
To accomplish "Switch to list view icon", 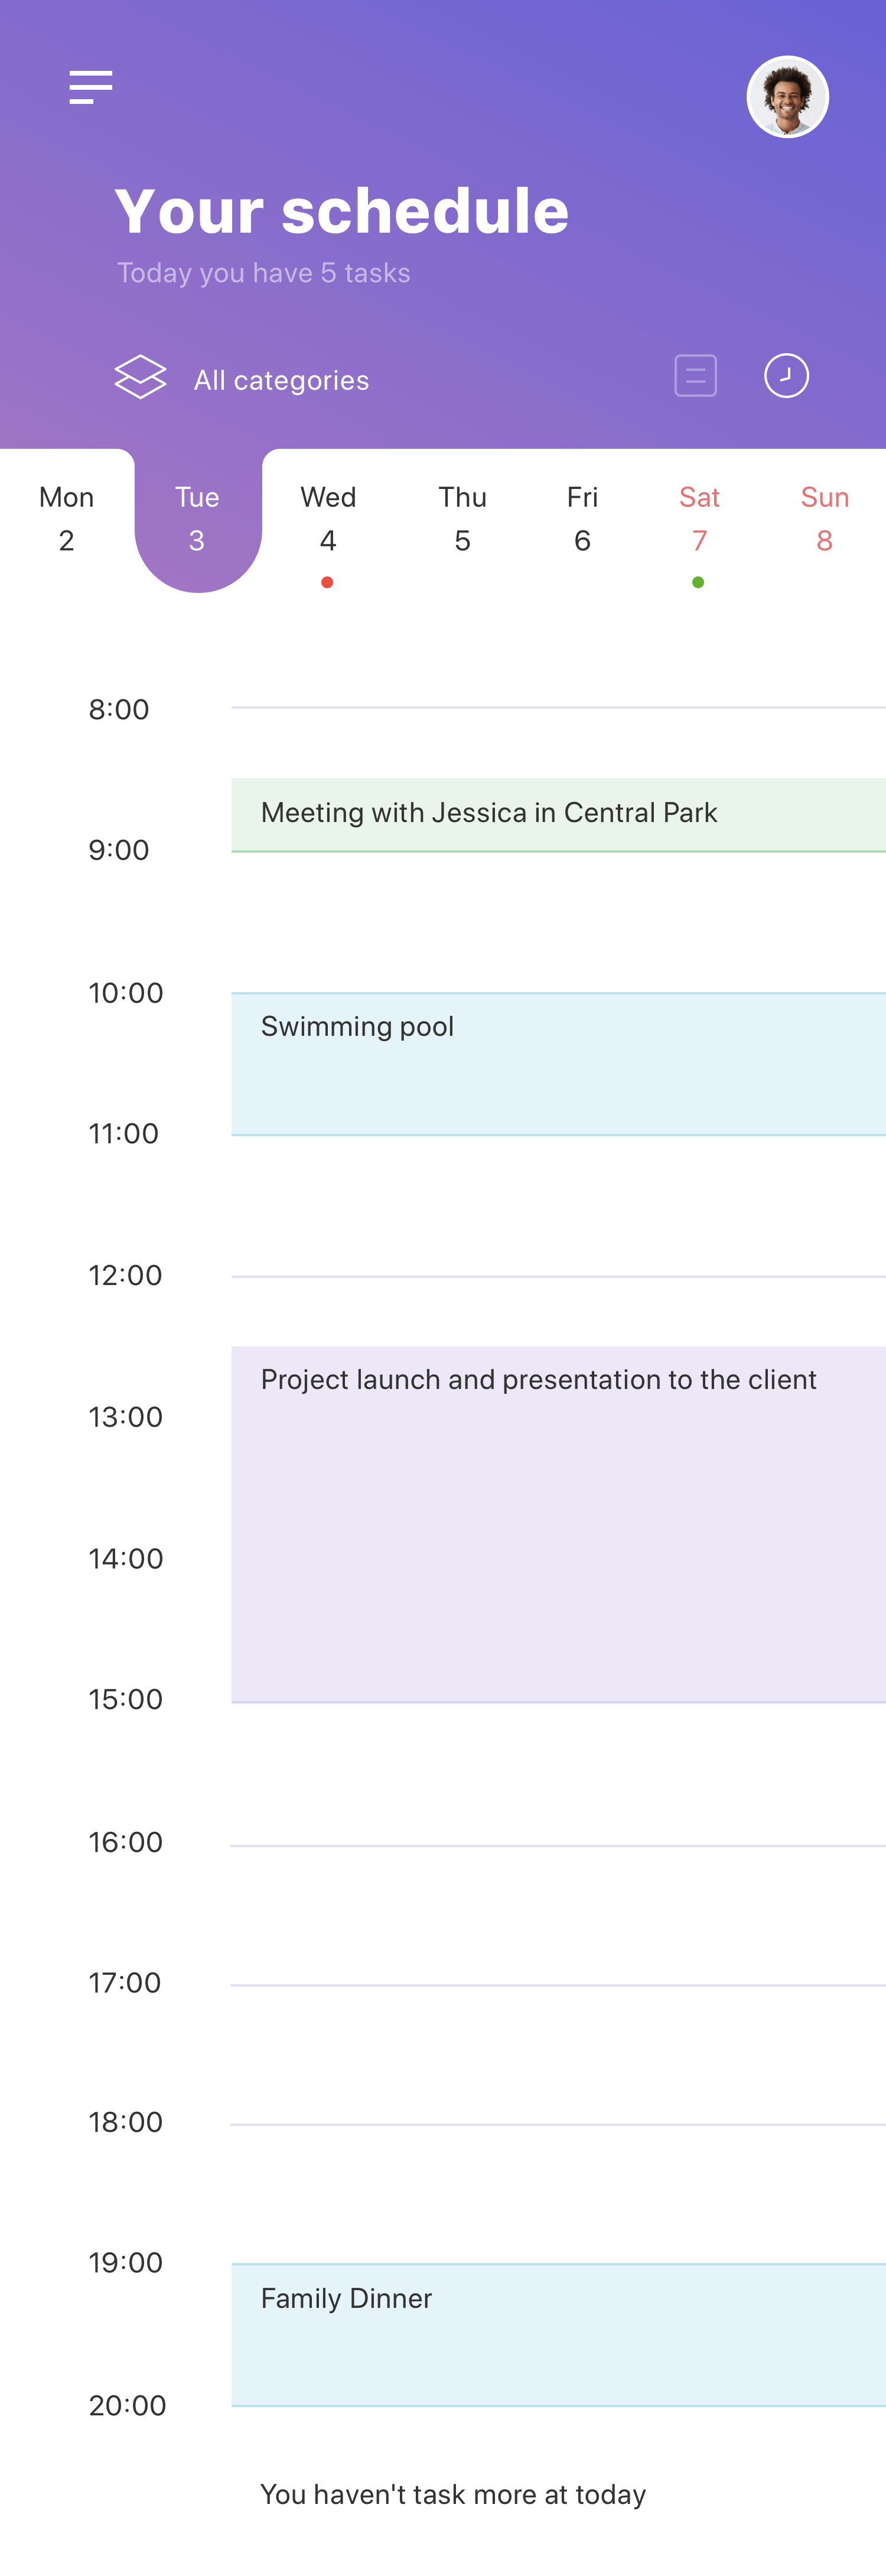I will (x=696, y=376).
